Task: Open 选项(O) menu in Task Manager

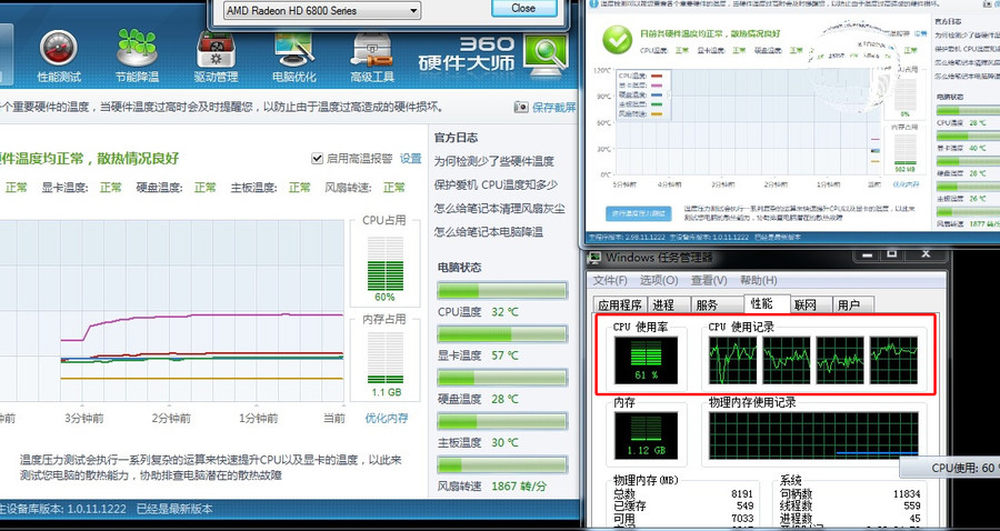Action: pyautogui.click(x=659, y=280)
